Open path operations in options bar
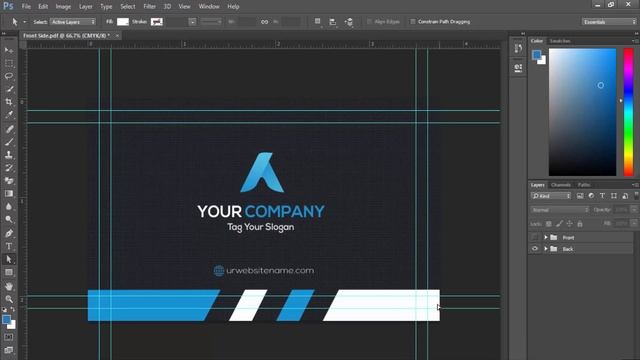This screenshot has width=640, height=360. (318, 22)
